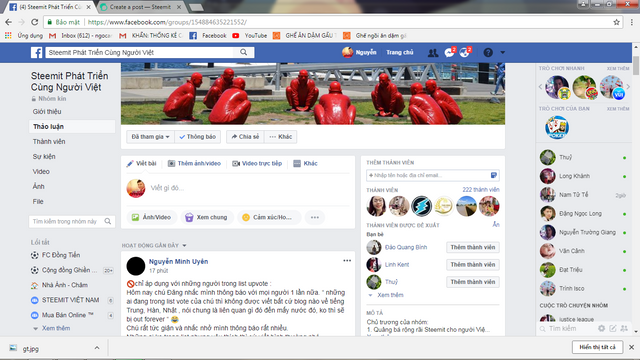The width and height of the screenshot is (640, 360).
Task: Open chat with Nguyễn Trường Giang
Action: [x=584, y=232]
